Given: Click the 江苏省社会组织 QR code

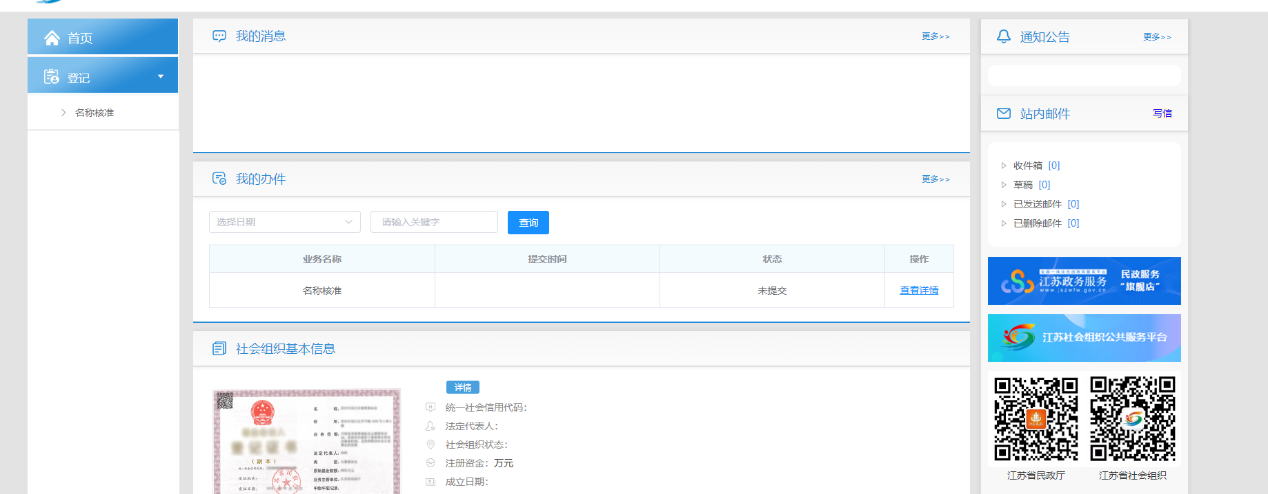Looking at the screenshot, I should click(1132, 419).
